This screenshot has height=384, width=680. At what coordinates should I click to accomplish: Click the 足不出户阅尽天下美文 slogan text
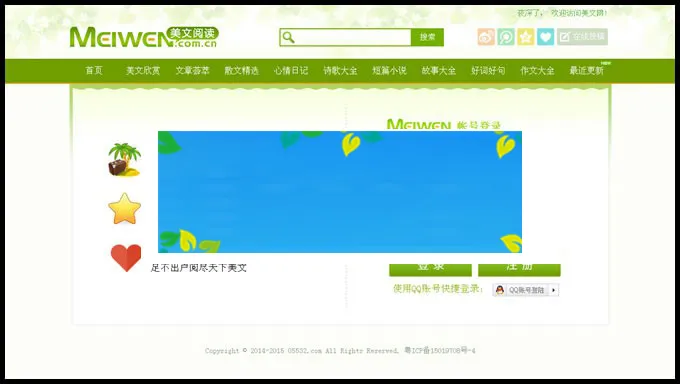tap(199, 268)
